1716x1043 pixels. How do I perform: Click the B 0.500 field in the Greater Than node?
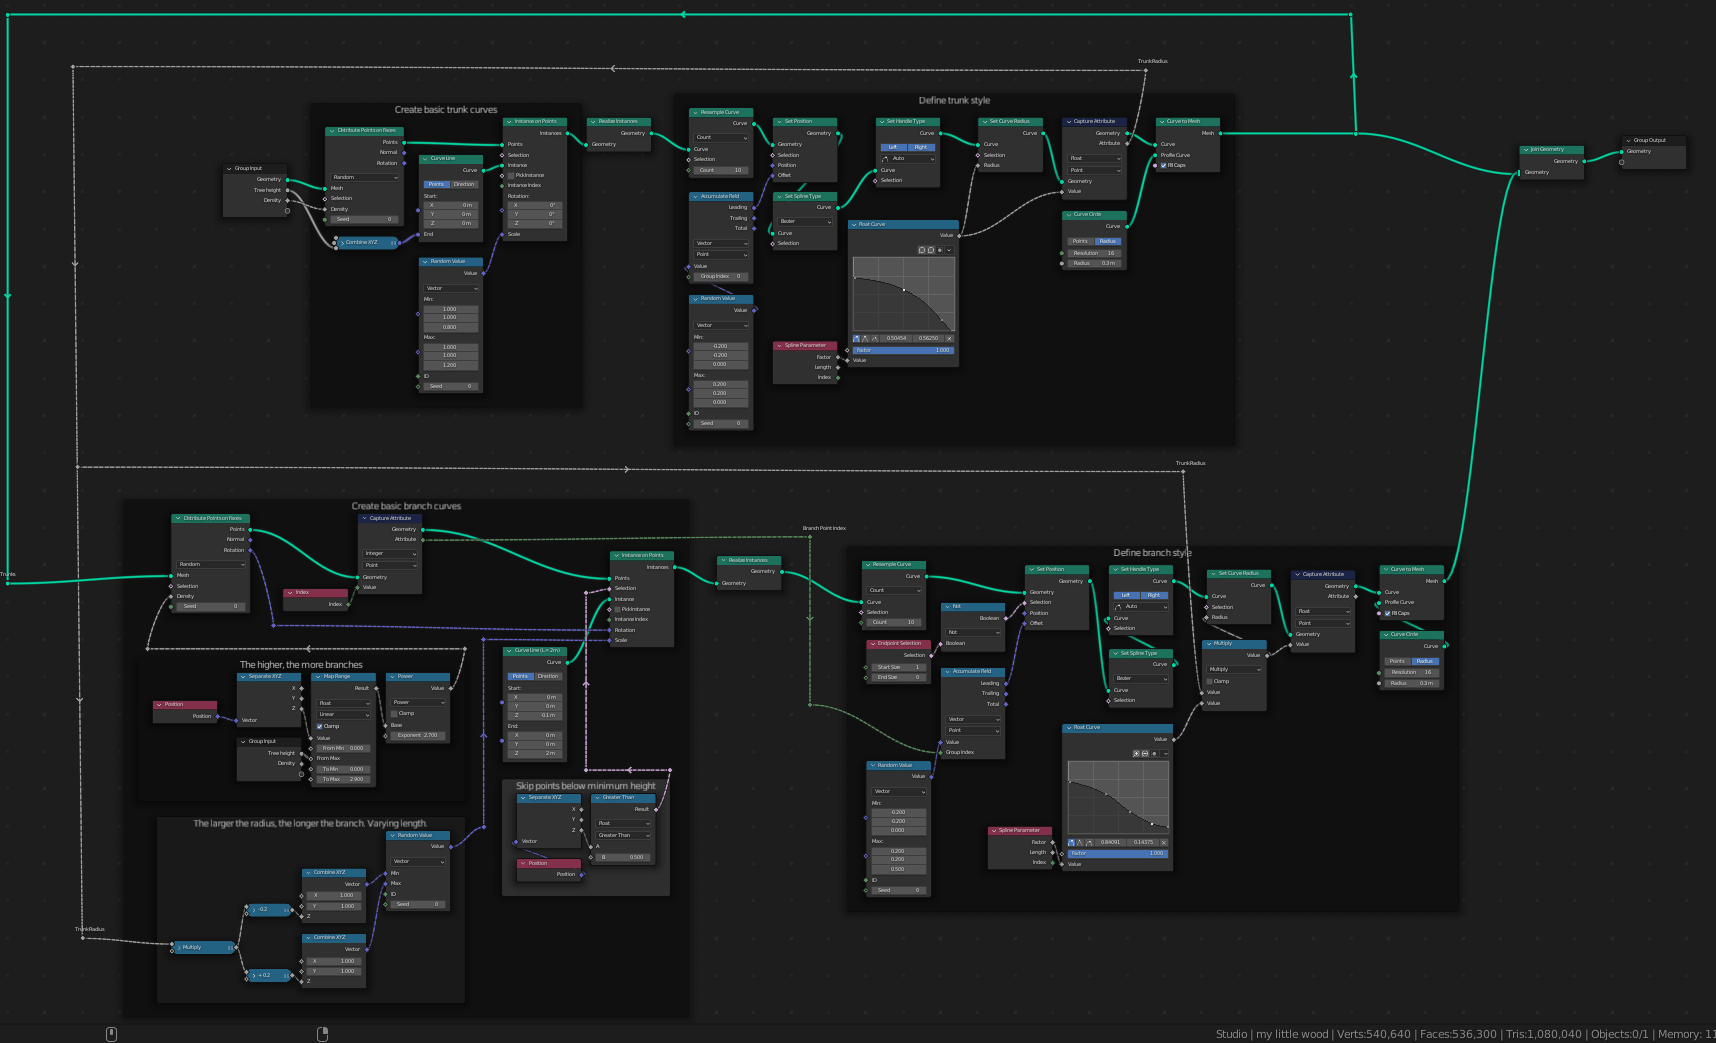click(623, 857)
